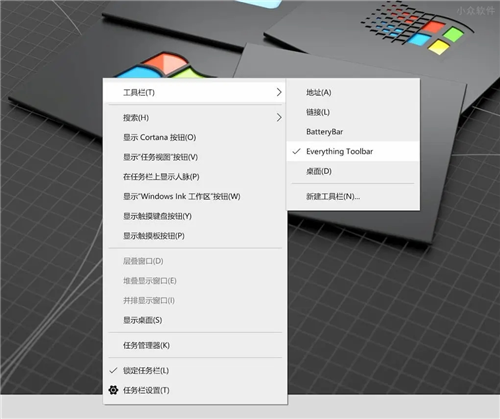Click the gear icon beside 任务栏设置(T)
This screenshot has width=500, height=419.
113,390
